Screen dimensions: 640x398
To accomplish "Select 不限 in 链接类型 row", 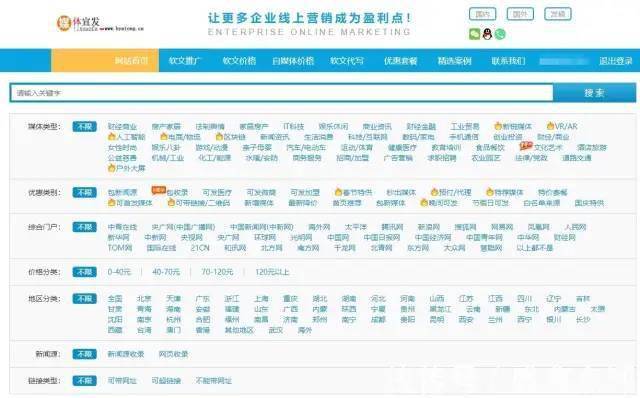I will 84,380.
